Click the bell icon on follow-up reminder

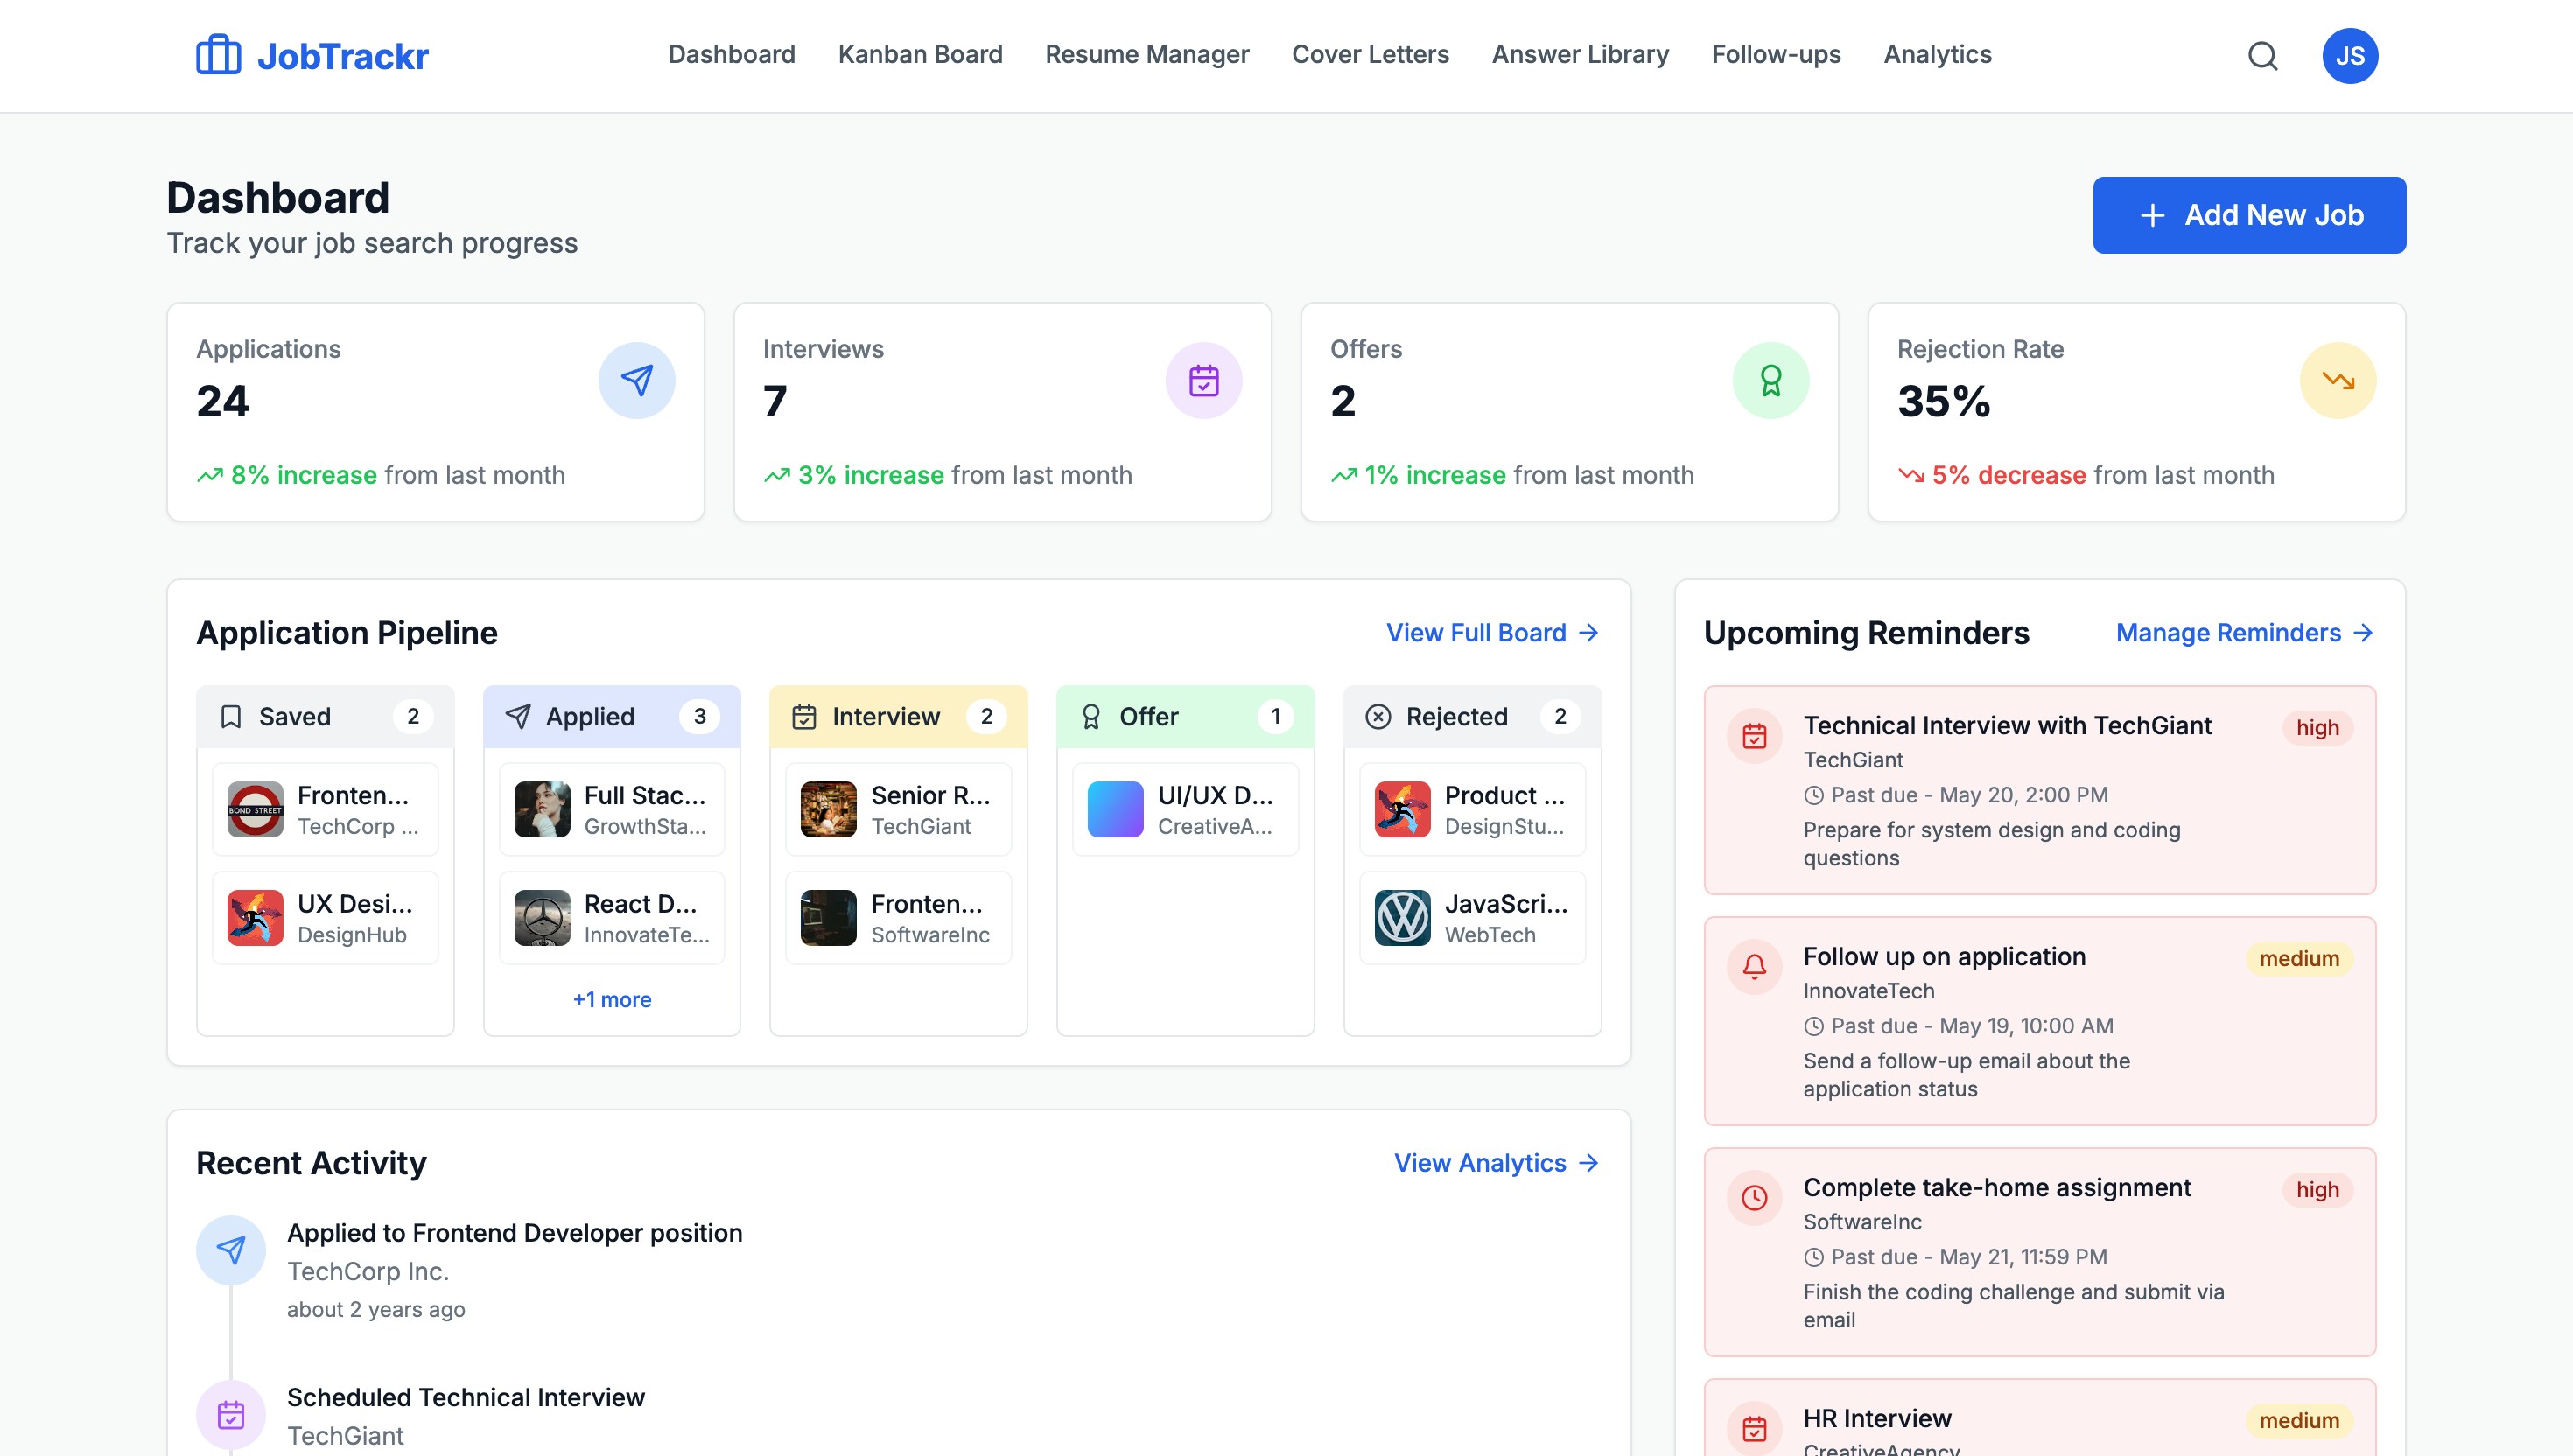(x=1754, y=966)
